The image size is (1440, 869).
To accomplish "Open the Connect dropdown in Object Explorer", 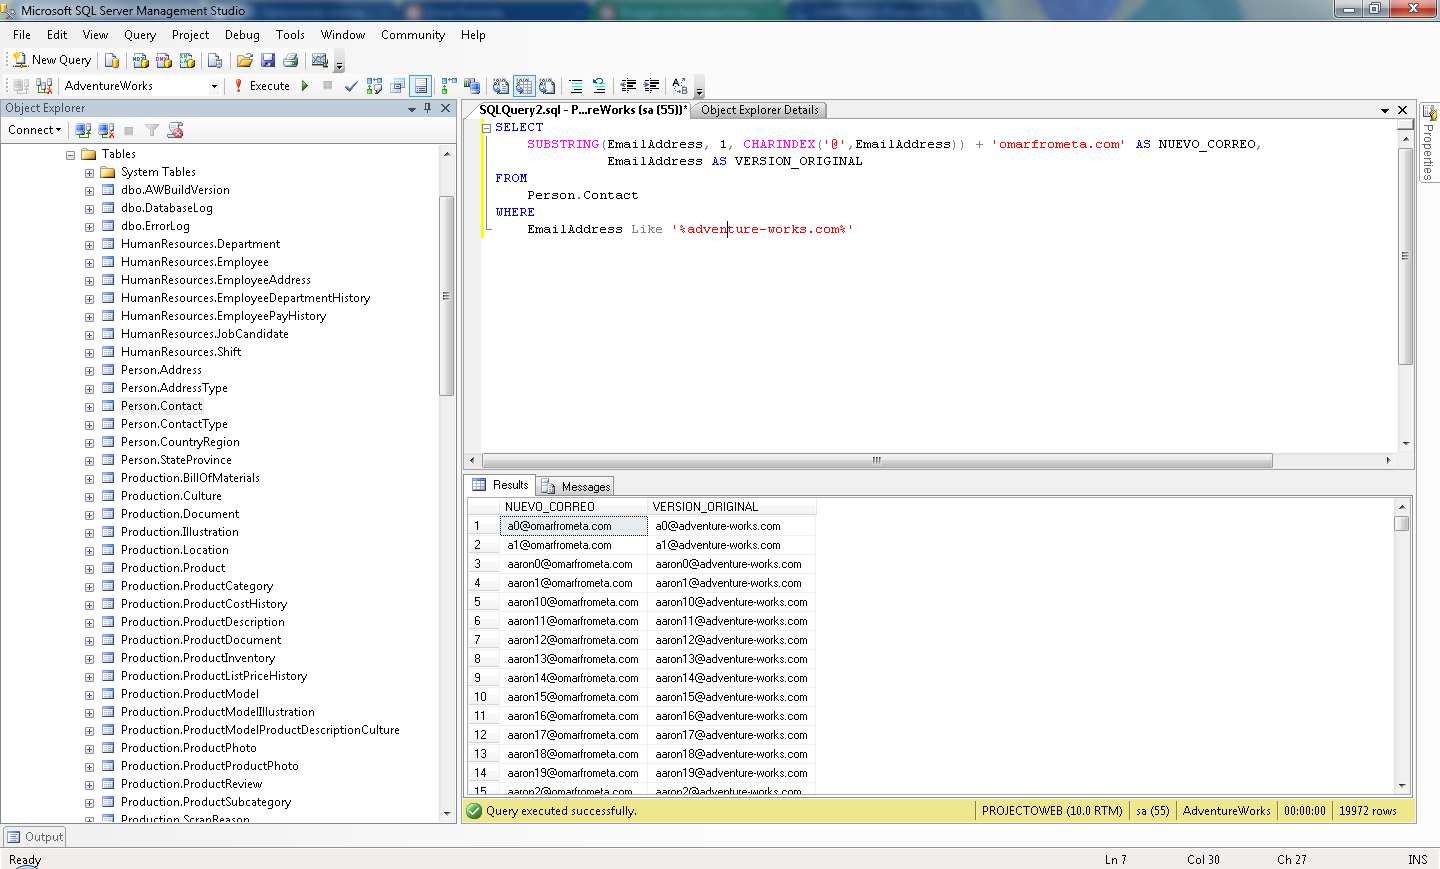I will click(35, 130).
